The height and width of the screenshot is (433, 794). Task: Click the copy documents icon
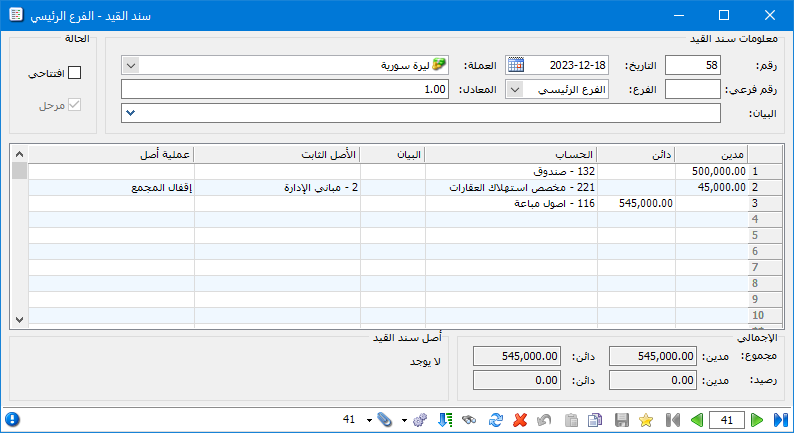point(595,420)
